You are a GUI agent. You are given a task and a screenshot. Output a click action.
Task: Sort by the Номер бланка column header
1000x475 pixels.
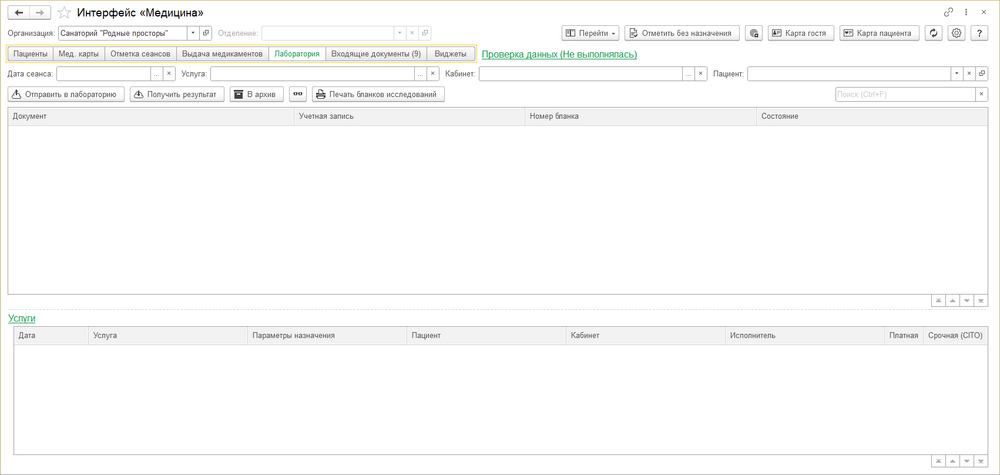[x=640, y=117]
